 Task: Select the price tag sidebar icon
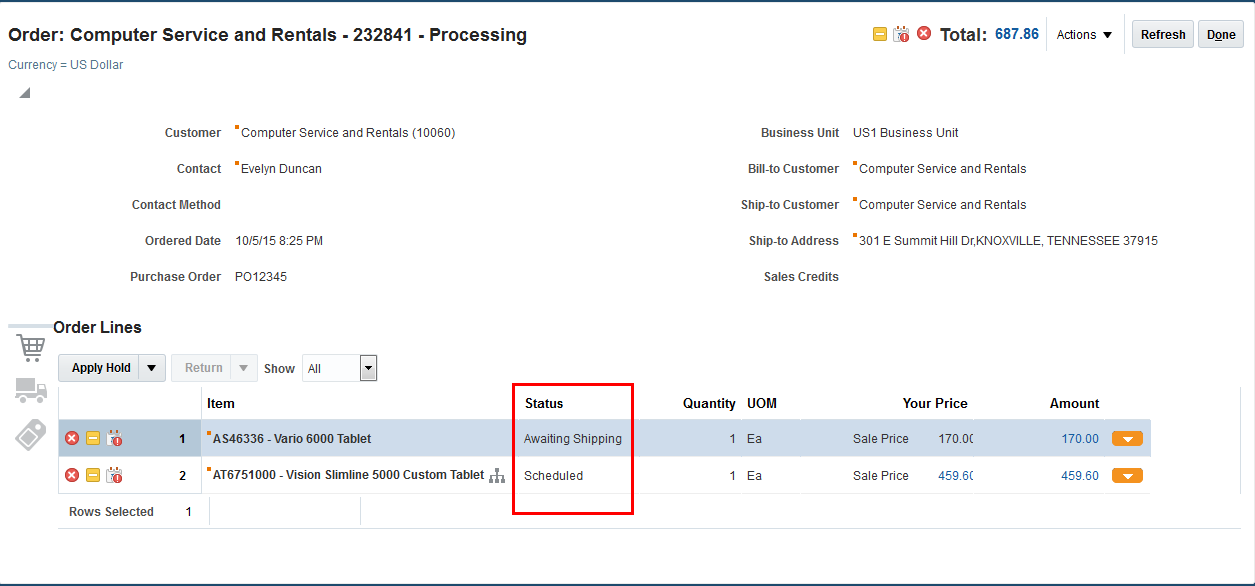30,435
